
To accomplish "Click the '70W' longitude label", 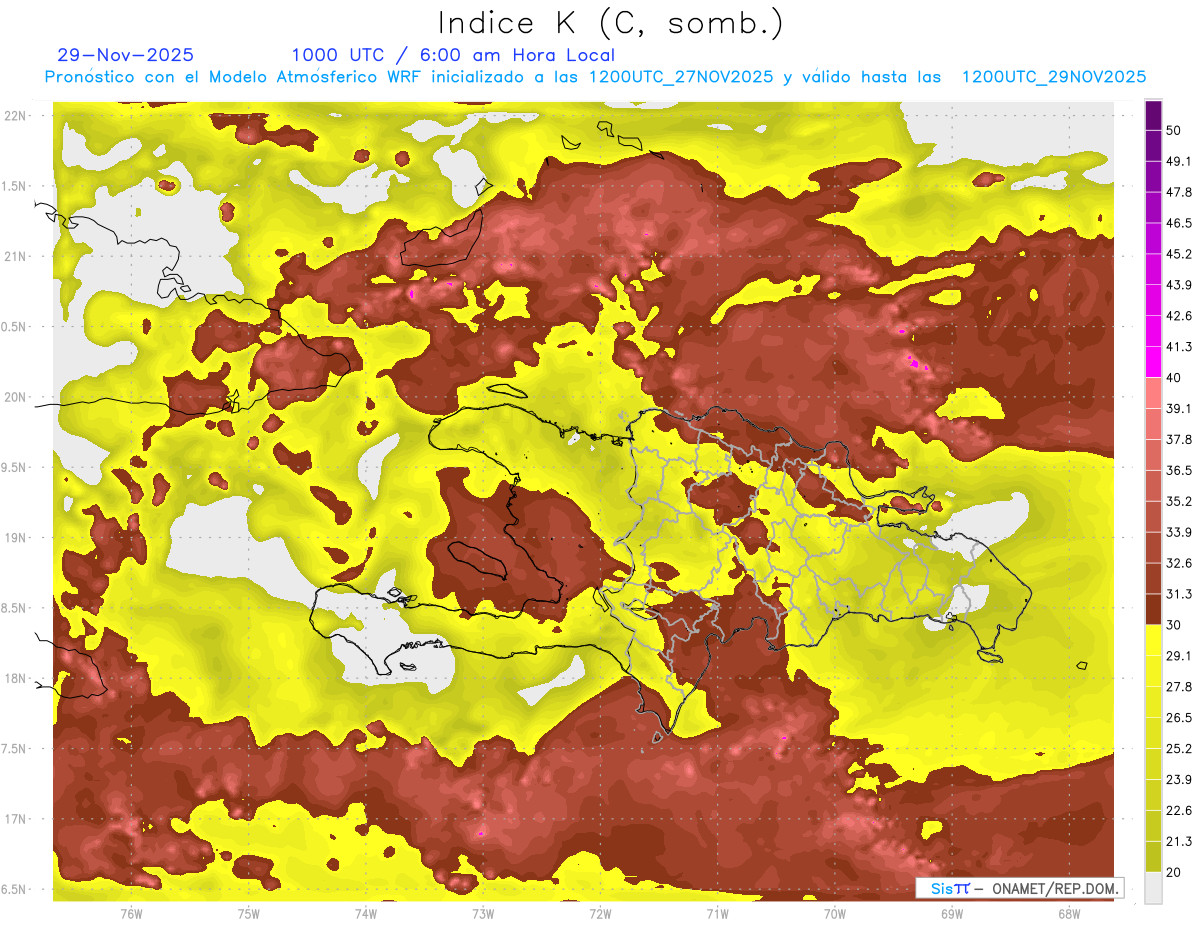I will coord(835,914).
